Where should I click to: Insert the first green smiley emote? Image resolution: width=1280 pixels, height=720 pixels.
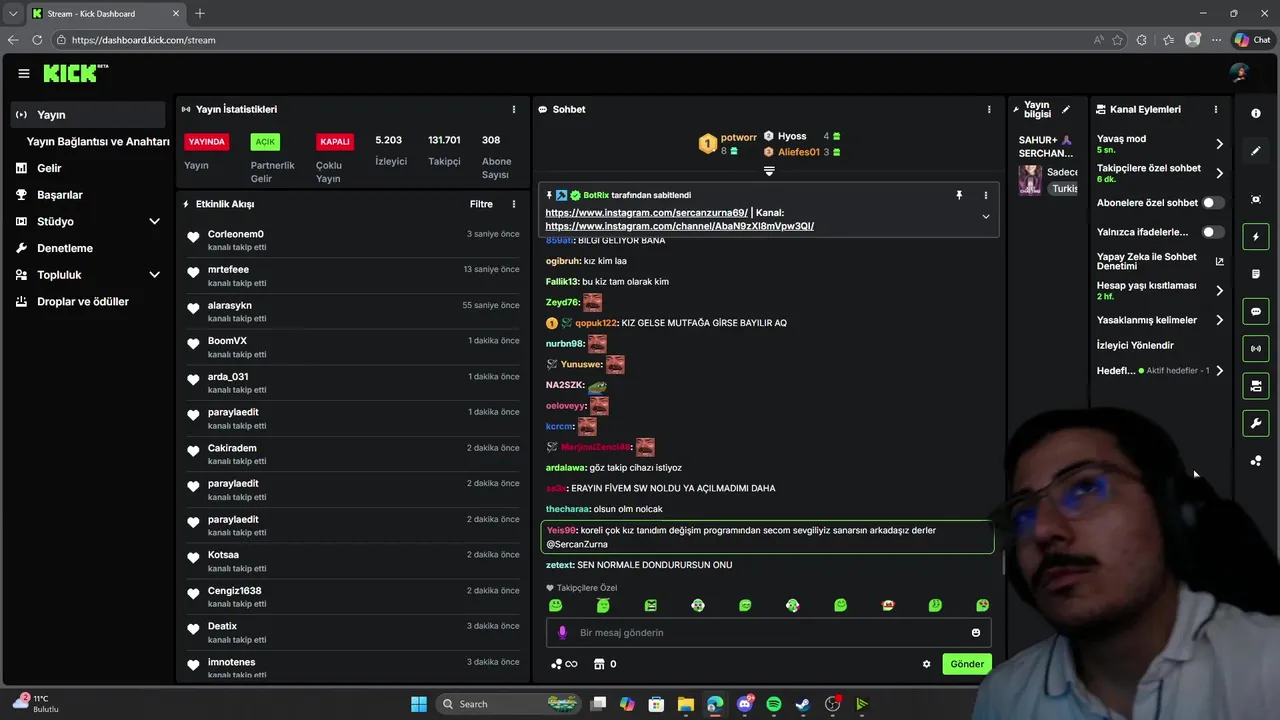tap(556, 605)
